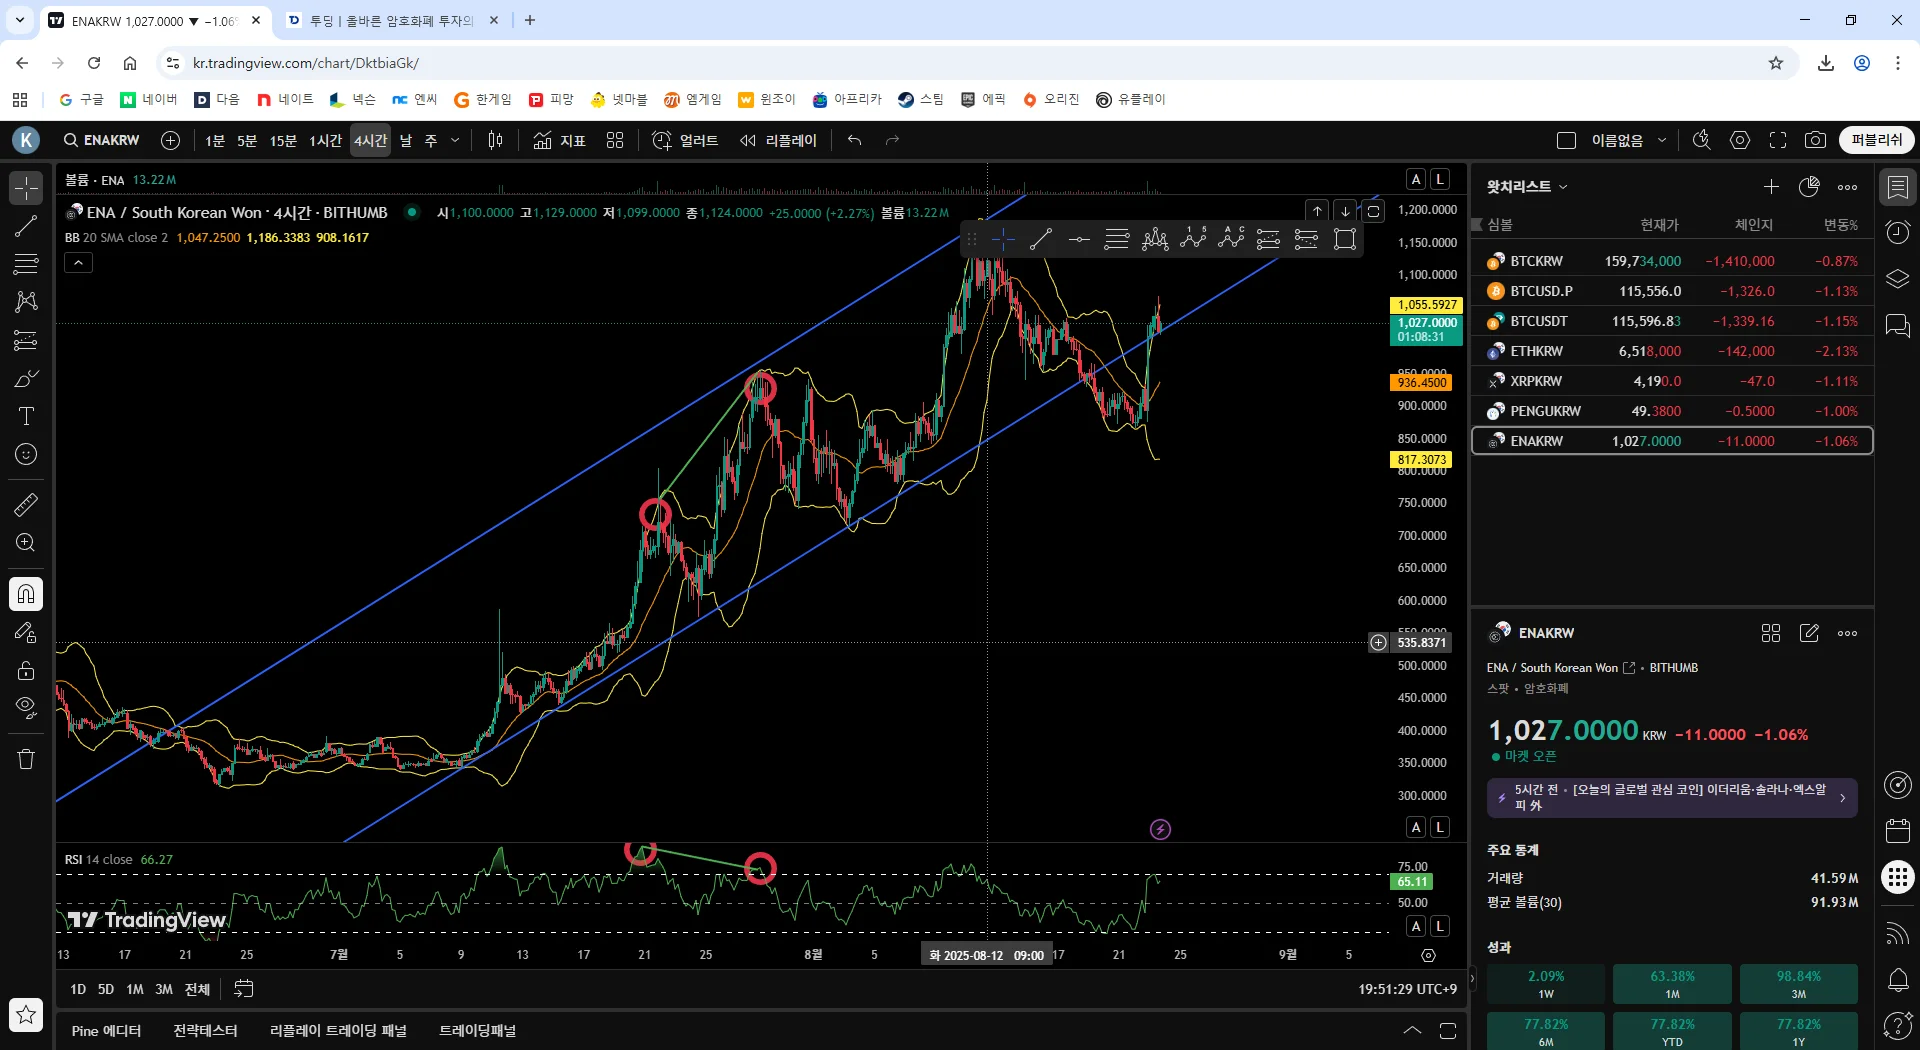Open the alerts panel clock icon
Viewport: 1920px width, 1050px height.
[1897, 233]
